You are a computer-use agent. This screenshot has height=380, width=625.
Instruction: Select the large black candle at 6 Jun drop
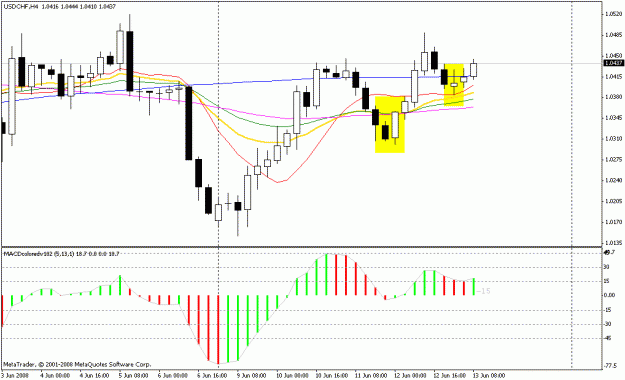[189, 123]
